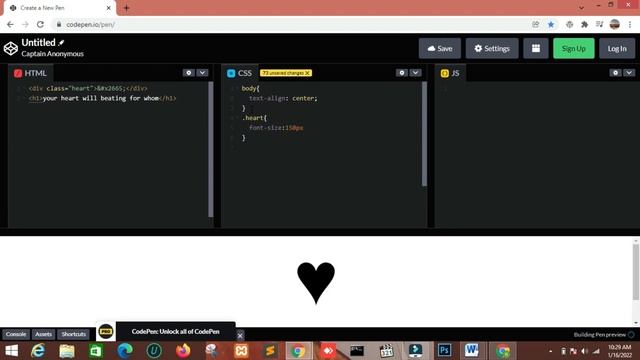Click the Unlock all of CodePen message

pos(176,331)
